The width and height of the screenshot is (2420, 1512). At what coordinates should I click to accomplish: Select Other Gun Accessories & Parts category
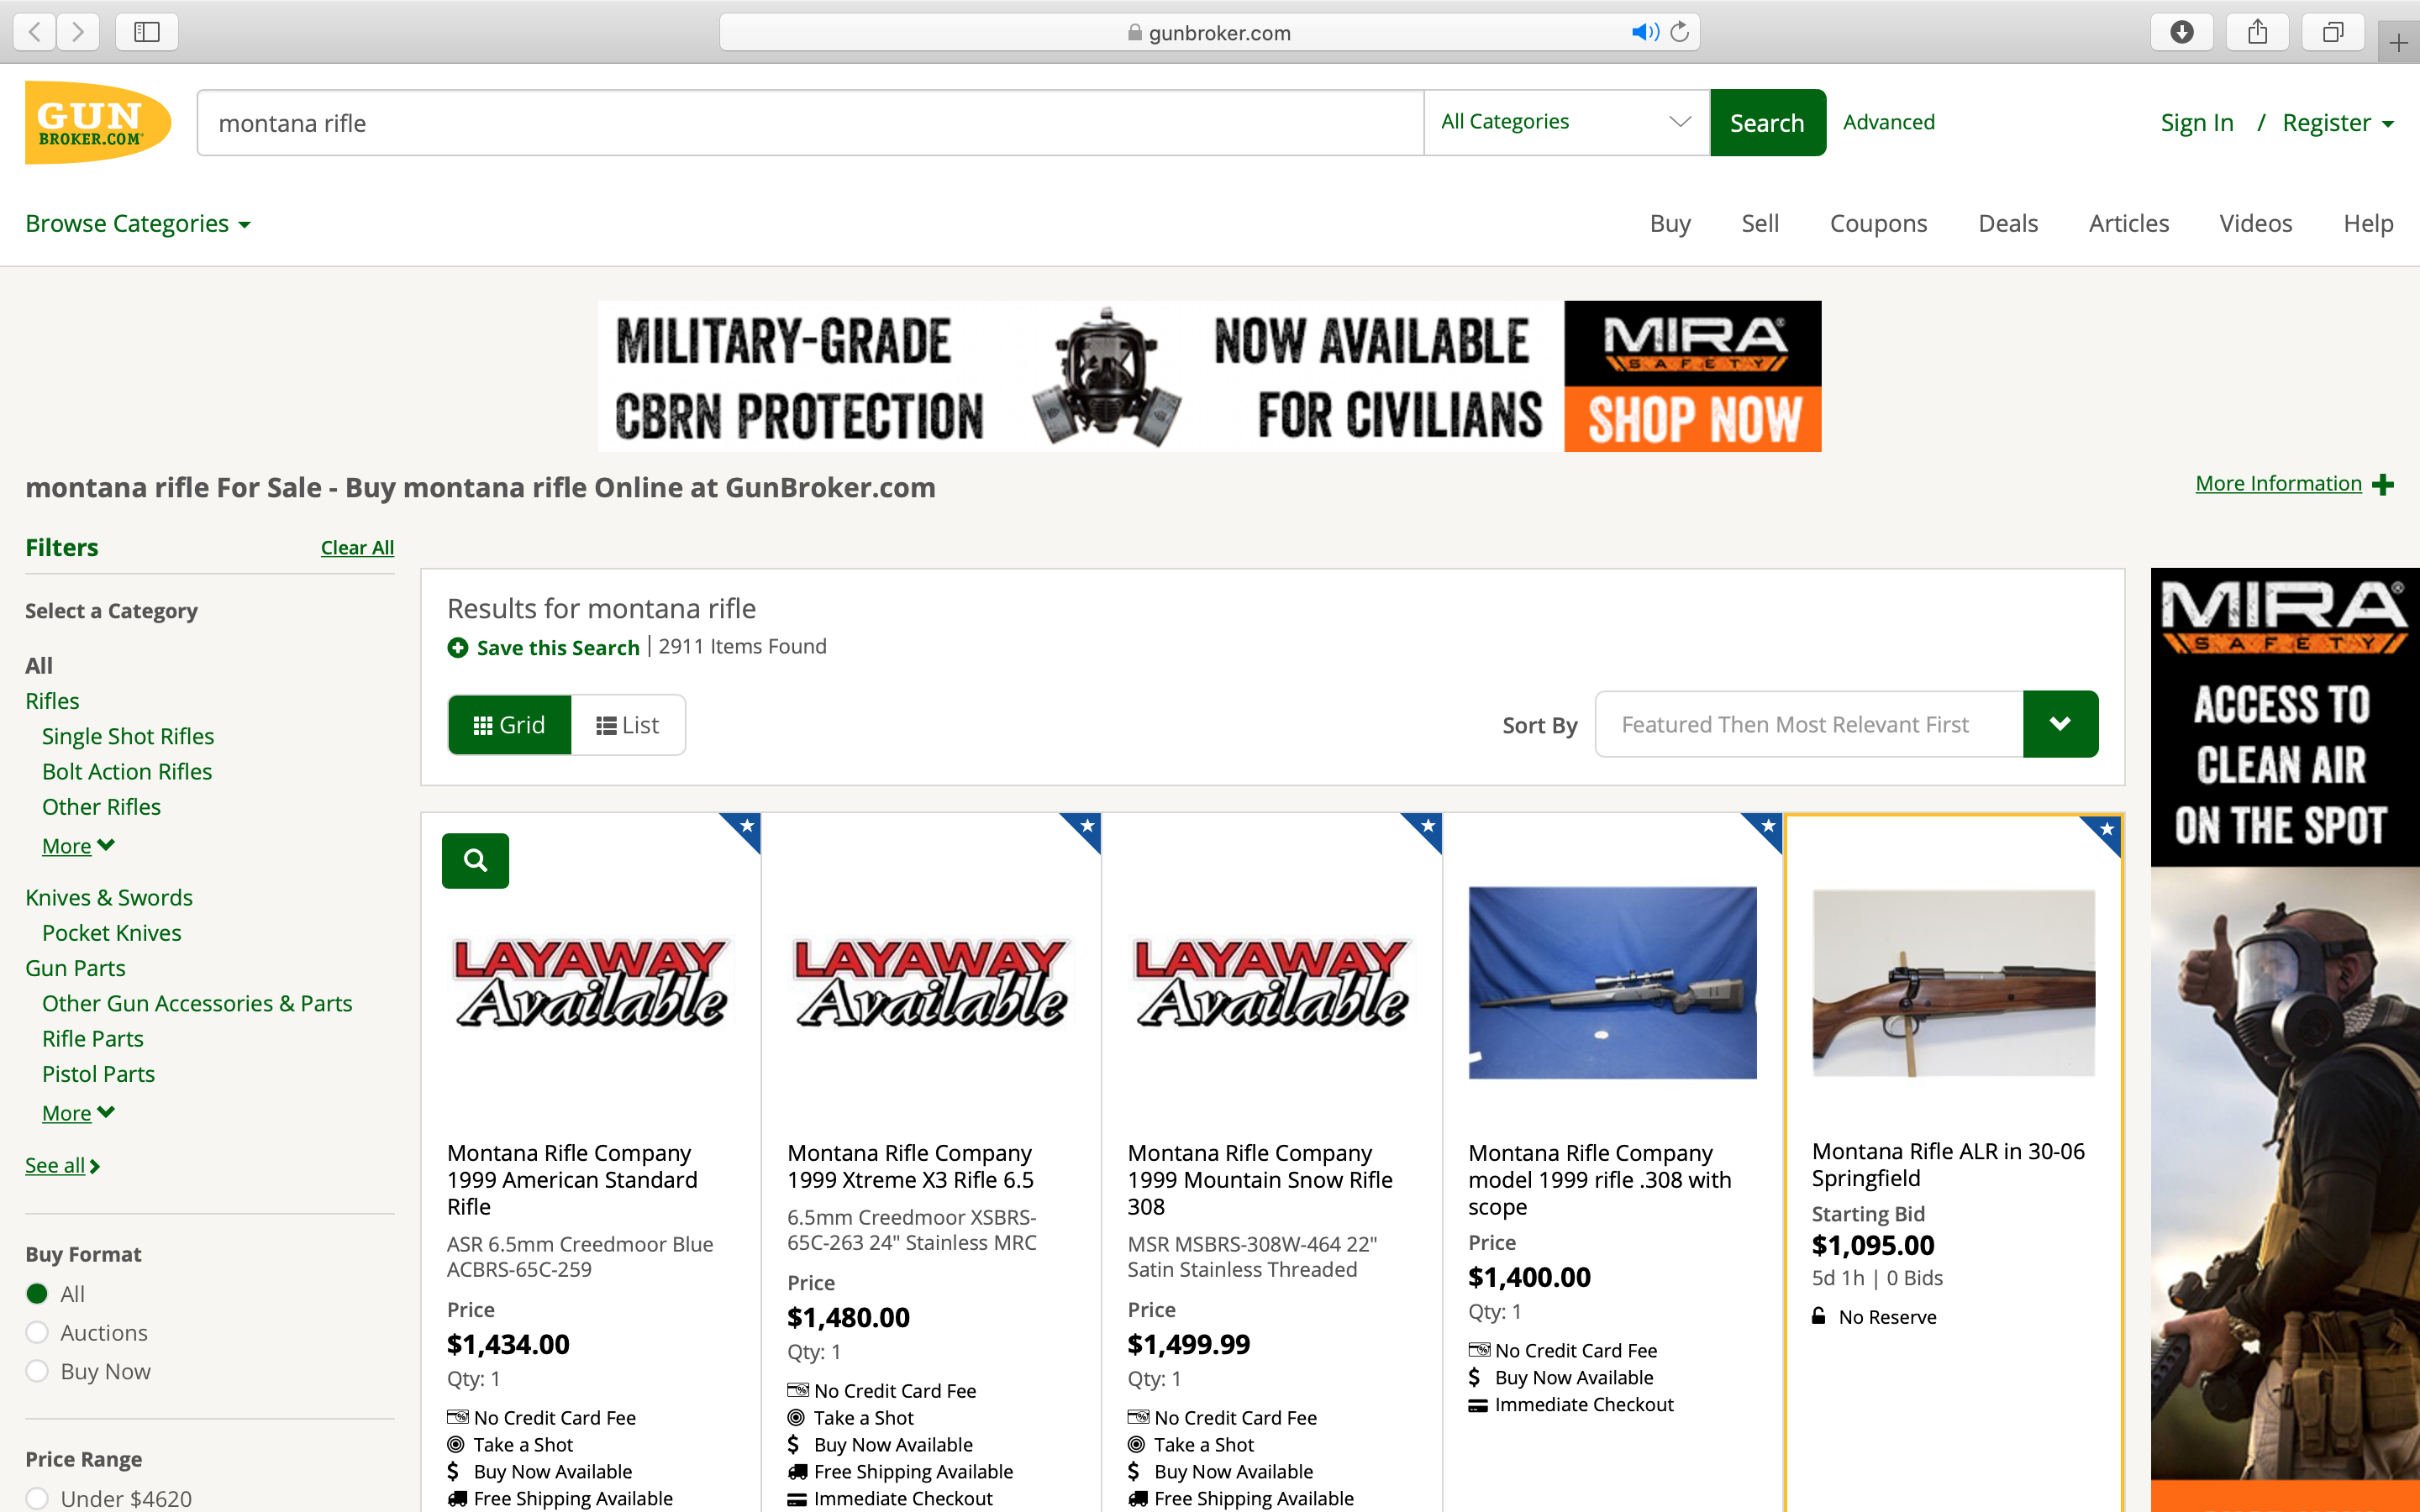197,1003
